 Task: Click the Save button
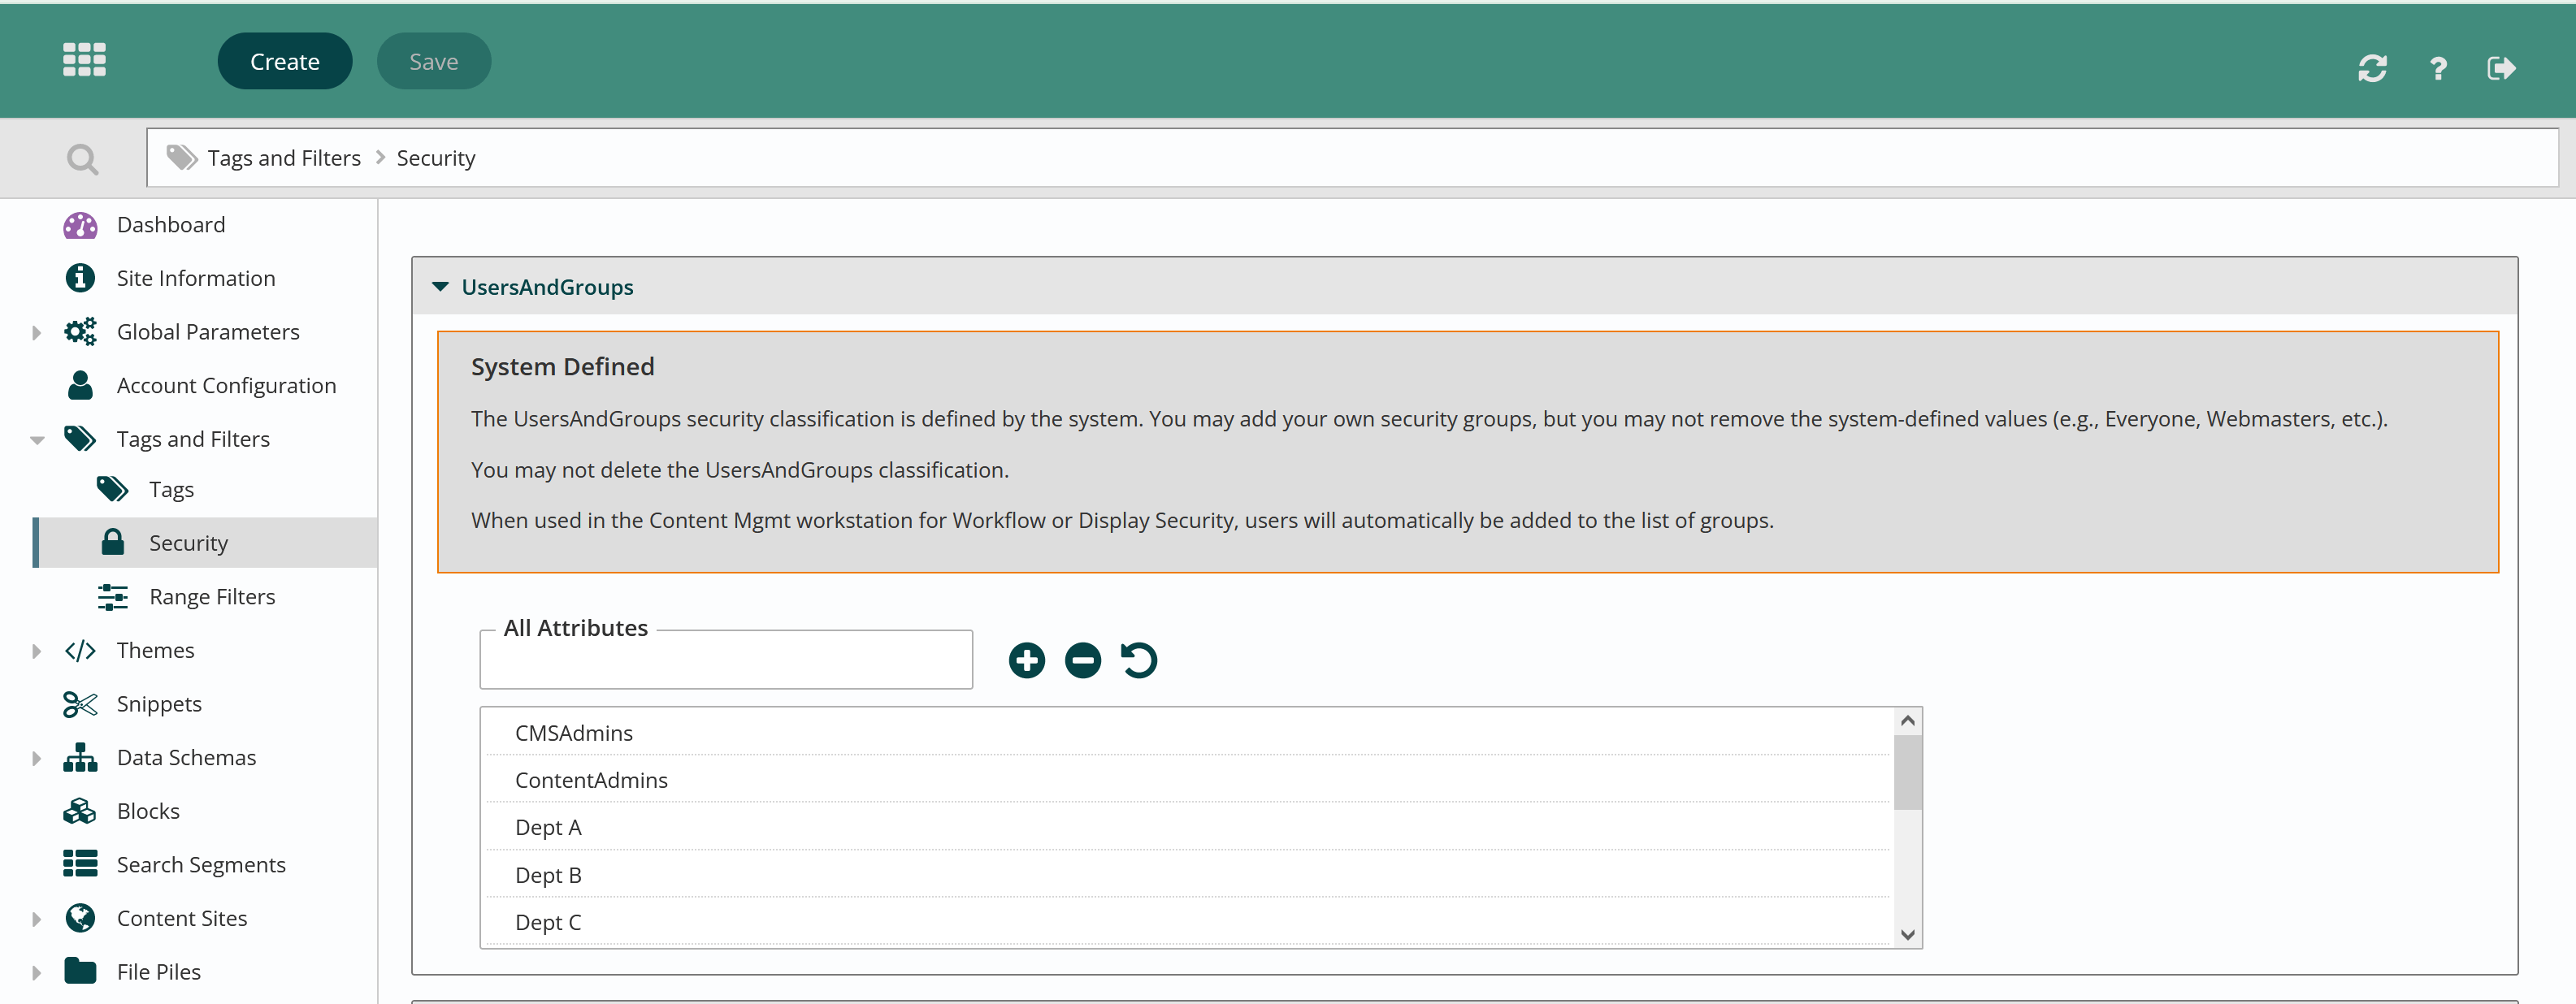433,62
